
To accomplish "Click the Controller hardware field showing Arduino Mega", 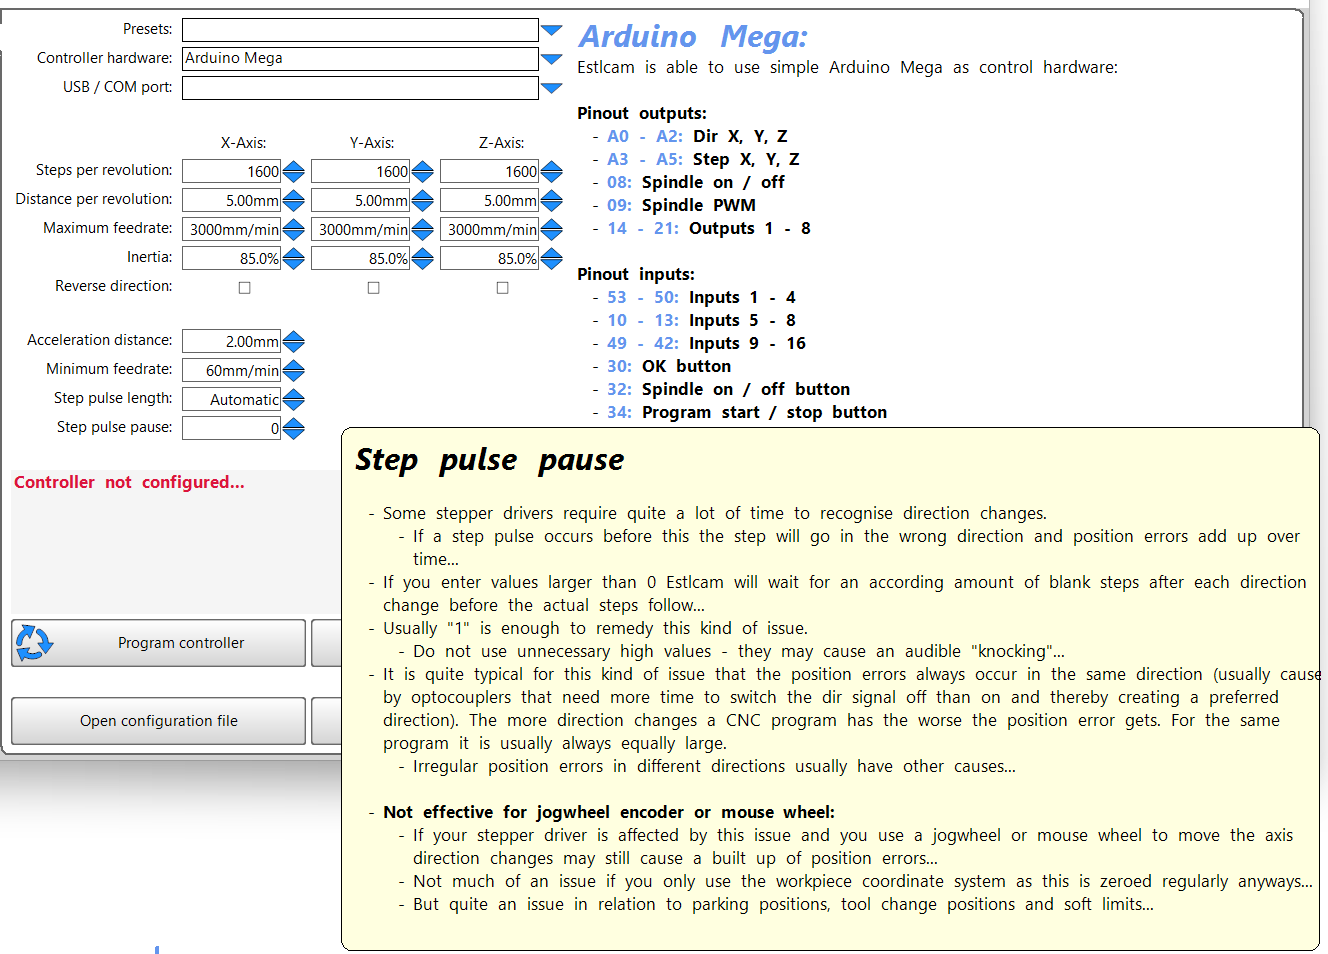I will pos(360,59).
